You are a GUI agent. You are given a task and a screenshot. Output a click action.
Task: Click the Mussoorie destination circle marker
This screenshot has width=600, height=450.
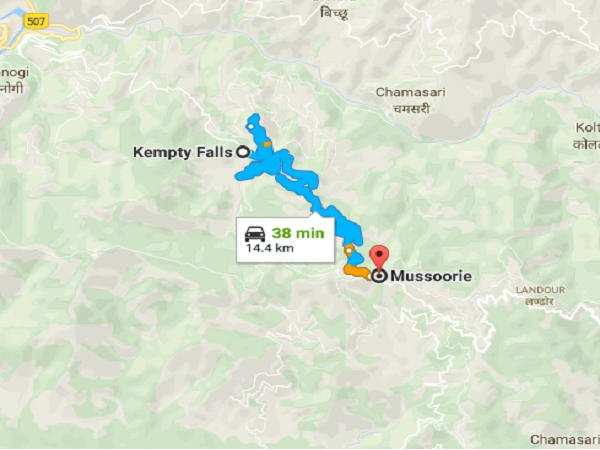(379, 276)
